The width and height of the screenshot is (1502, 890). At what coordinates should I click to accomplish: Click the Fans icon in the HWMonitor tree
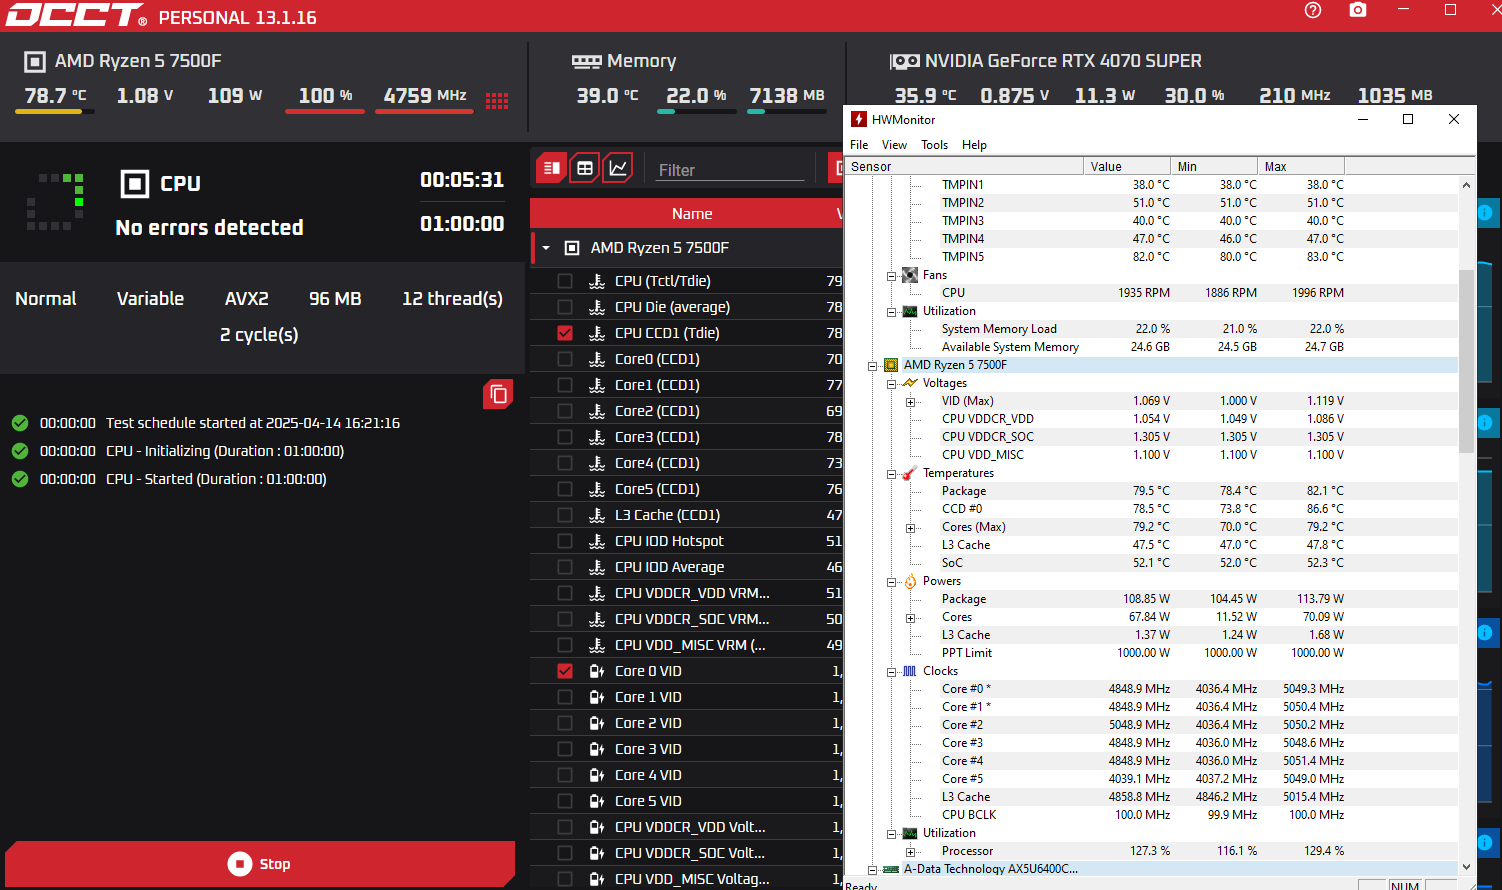coord(910,275)
